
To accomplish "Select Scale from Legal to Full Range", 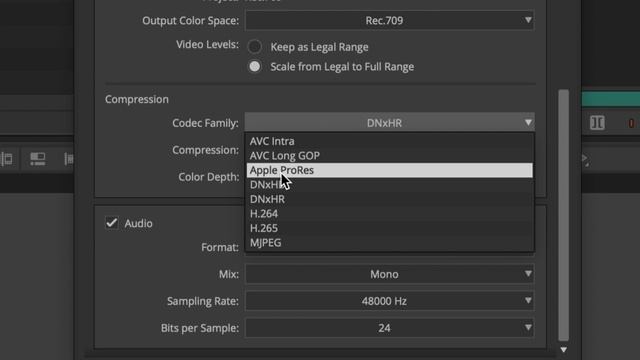I will [x=254, y=67].
